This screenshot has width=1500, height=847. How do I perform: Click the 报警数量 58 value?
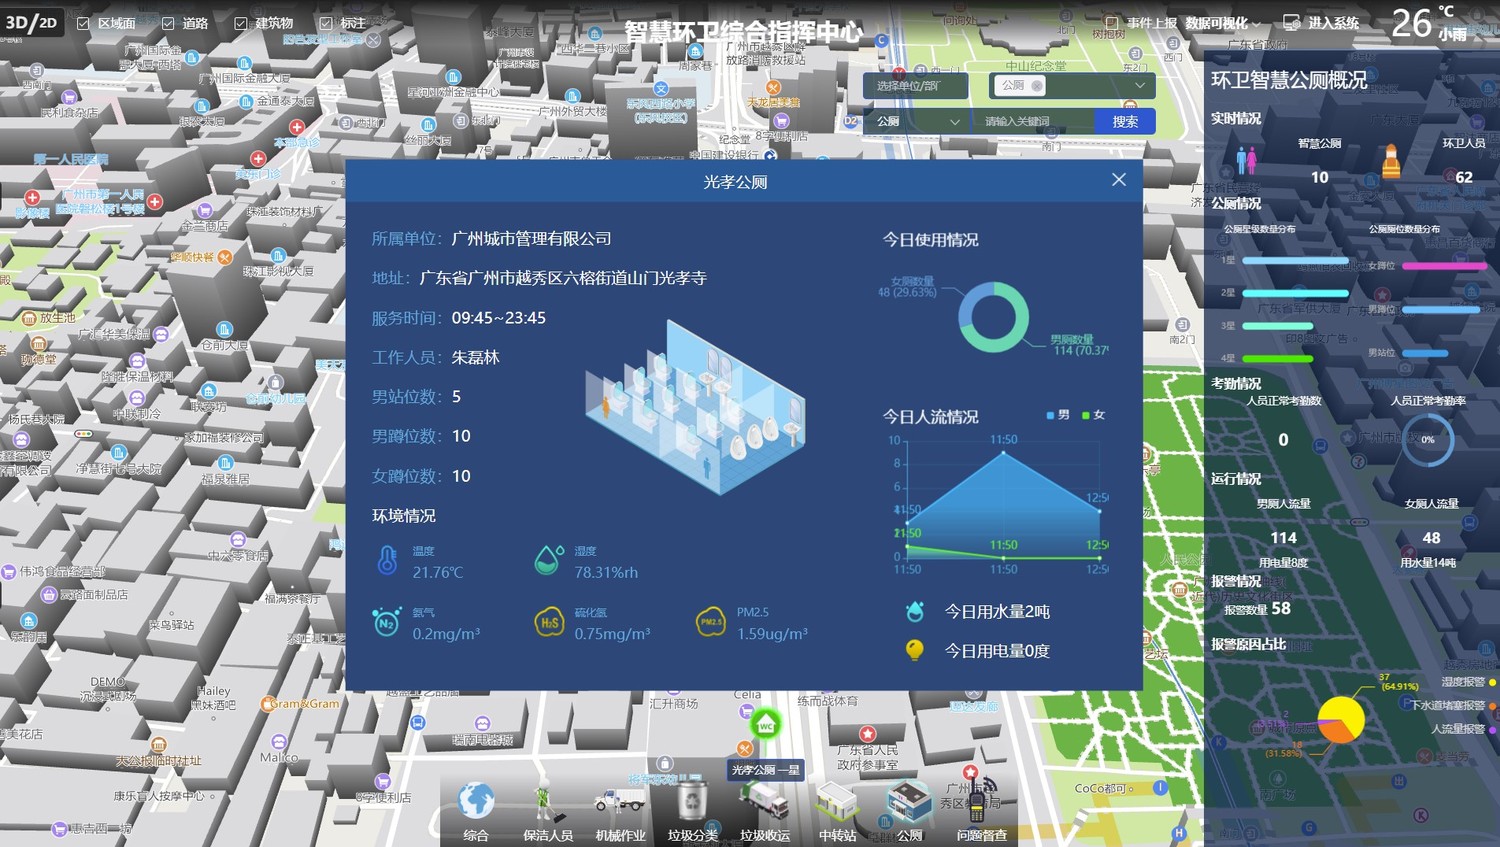1281,608
